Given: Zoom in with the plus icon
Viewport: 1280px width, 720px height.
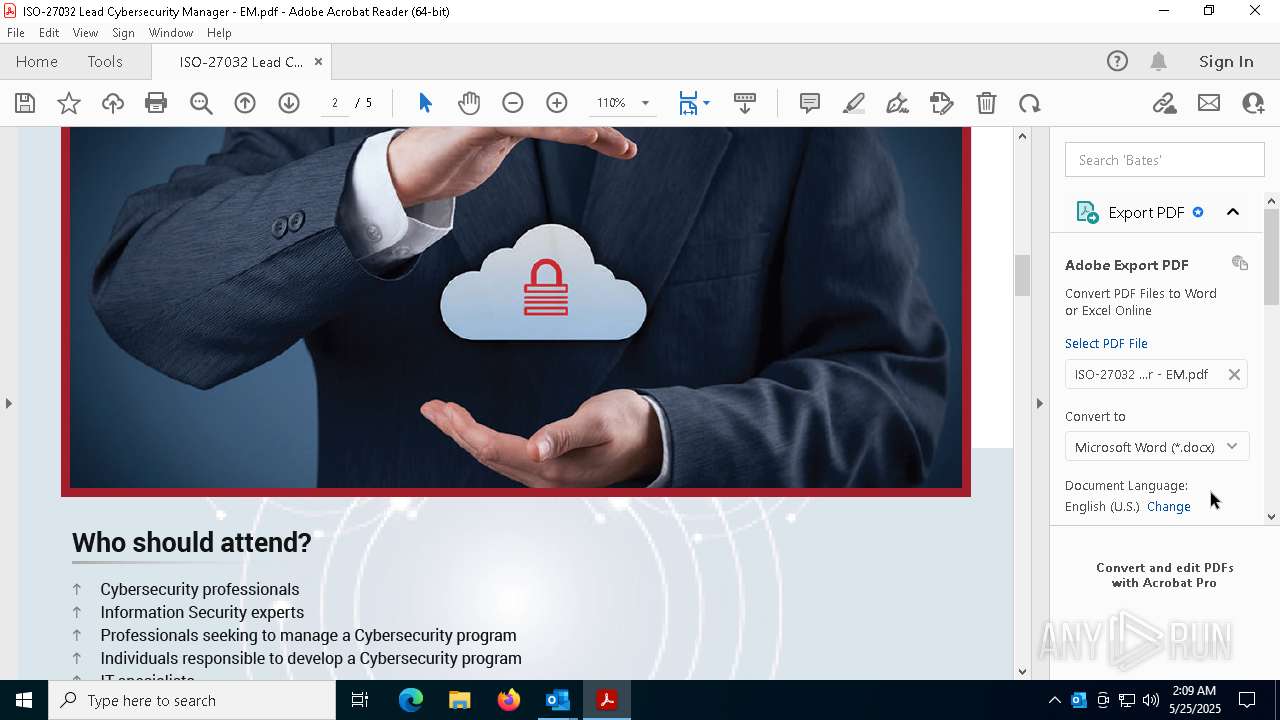Looking at the screenshot, I should coord(557,103).
